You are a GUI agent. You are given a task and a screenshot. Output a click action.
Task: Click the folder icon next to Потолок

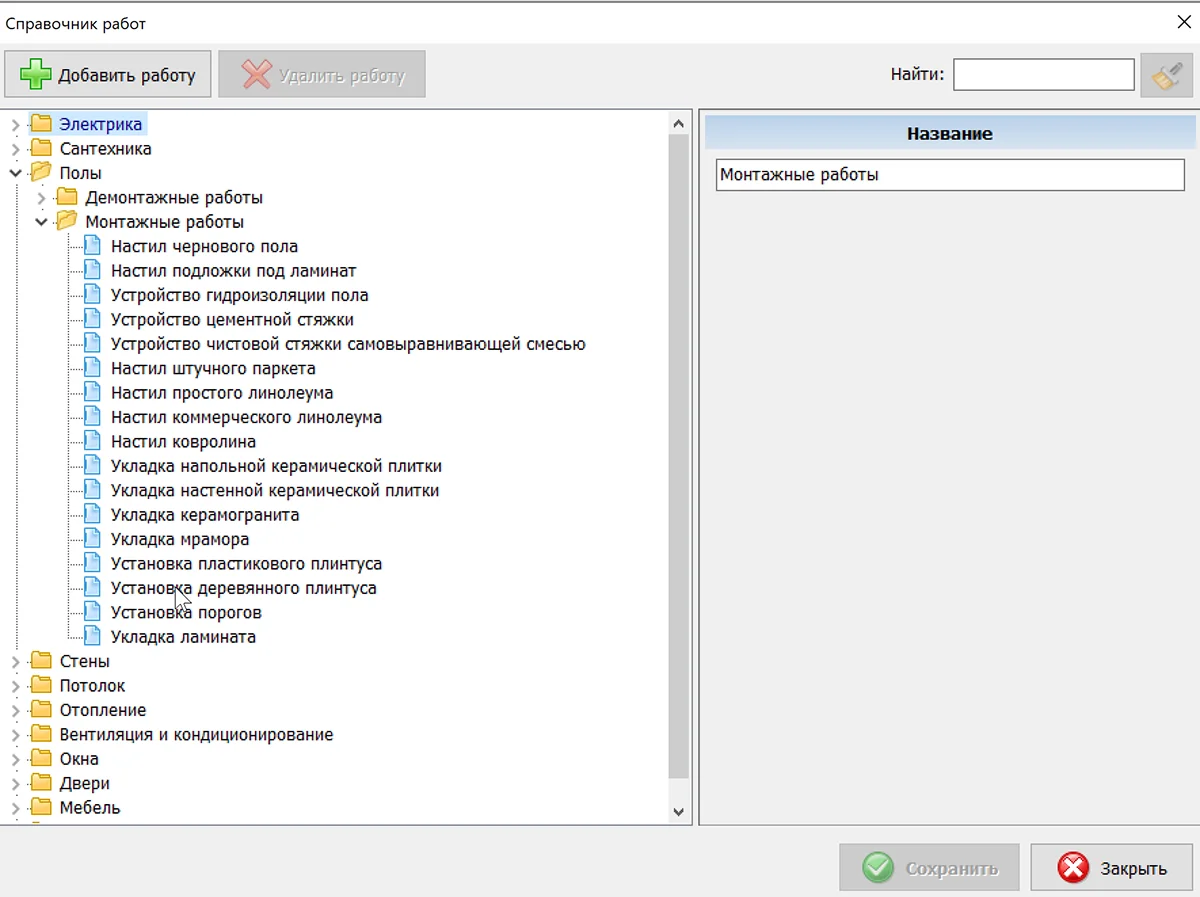41,685
